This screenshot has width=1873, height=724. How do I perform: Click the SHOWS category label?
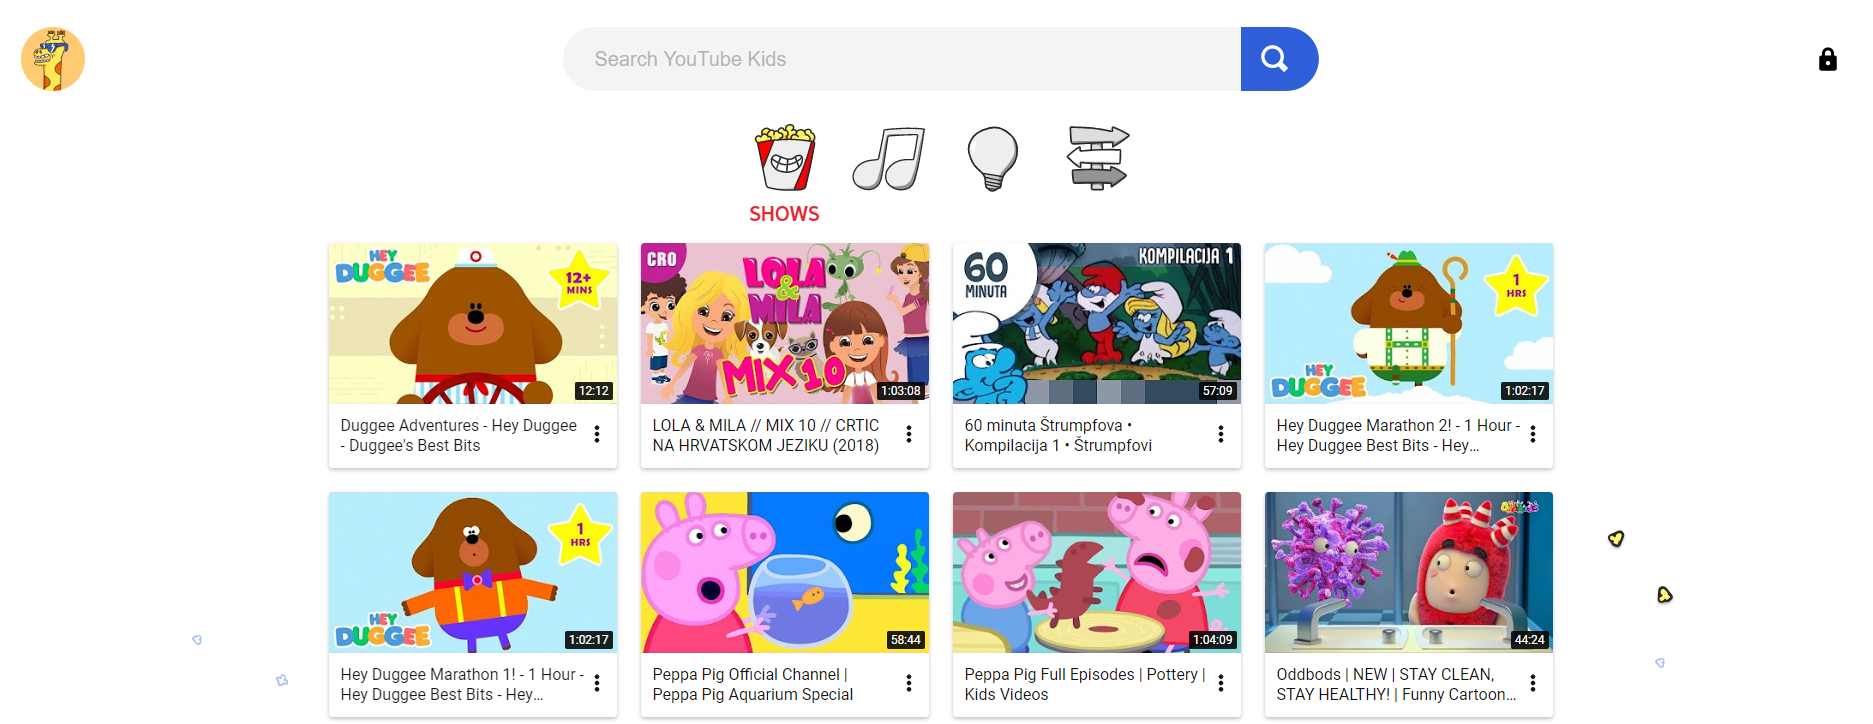coord(784,214)
